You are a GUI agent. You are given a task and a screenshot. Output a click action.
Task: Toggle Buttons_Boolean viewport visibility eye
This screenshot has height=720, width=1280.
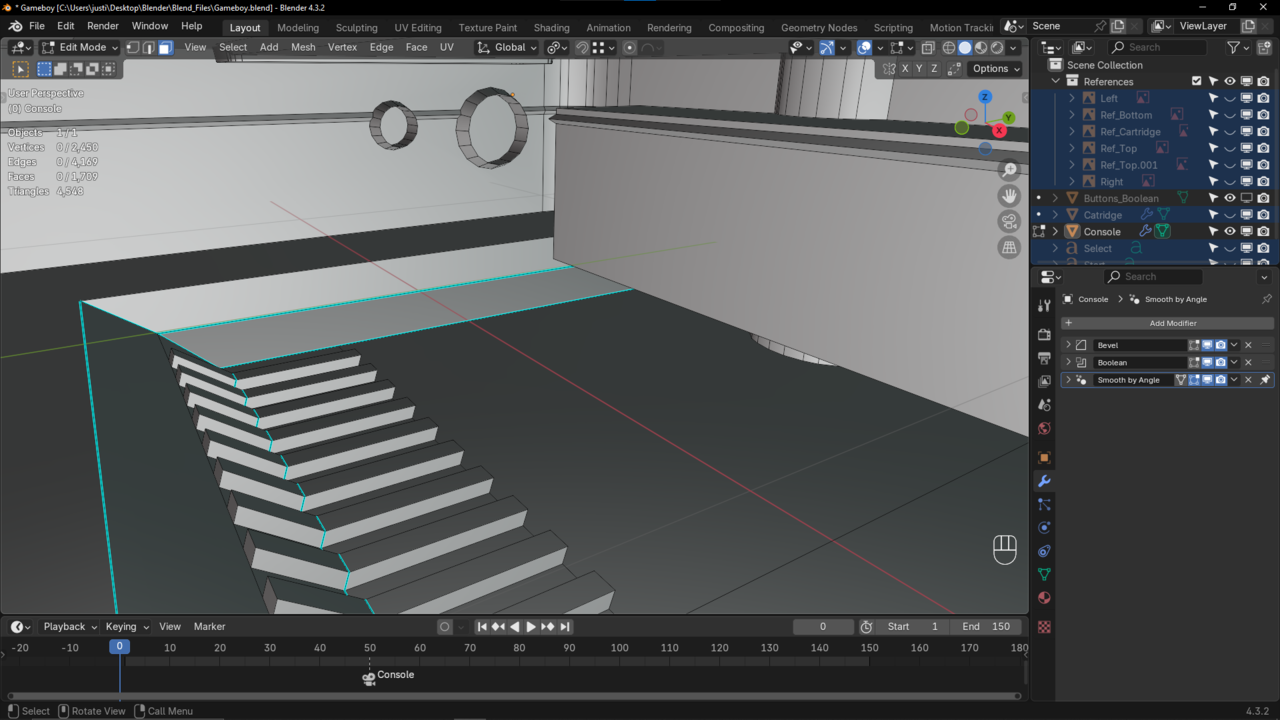(1230, 198)
